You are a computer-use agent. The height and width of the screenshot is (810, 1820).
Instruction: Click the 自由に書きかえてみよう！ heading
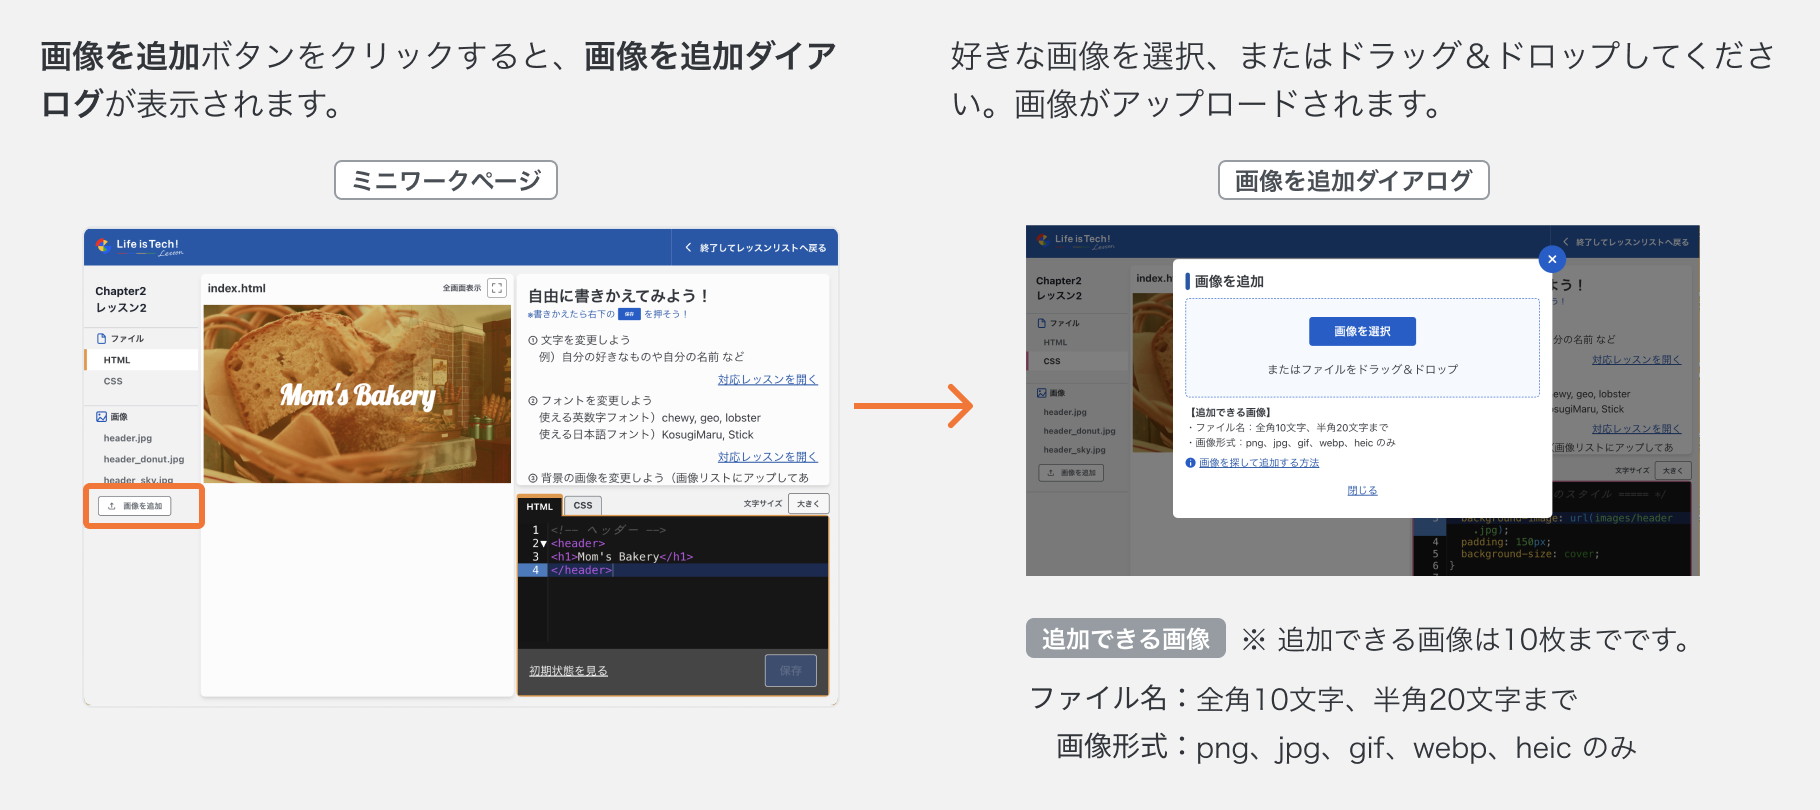619,296
